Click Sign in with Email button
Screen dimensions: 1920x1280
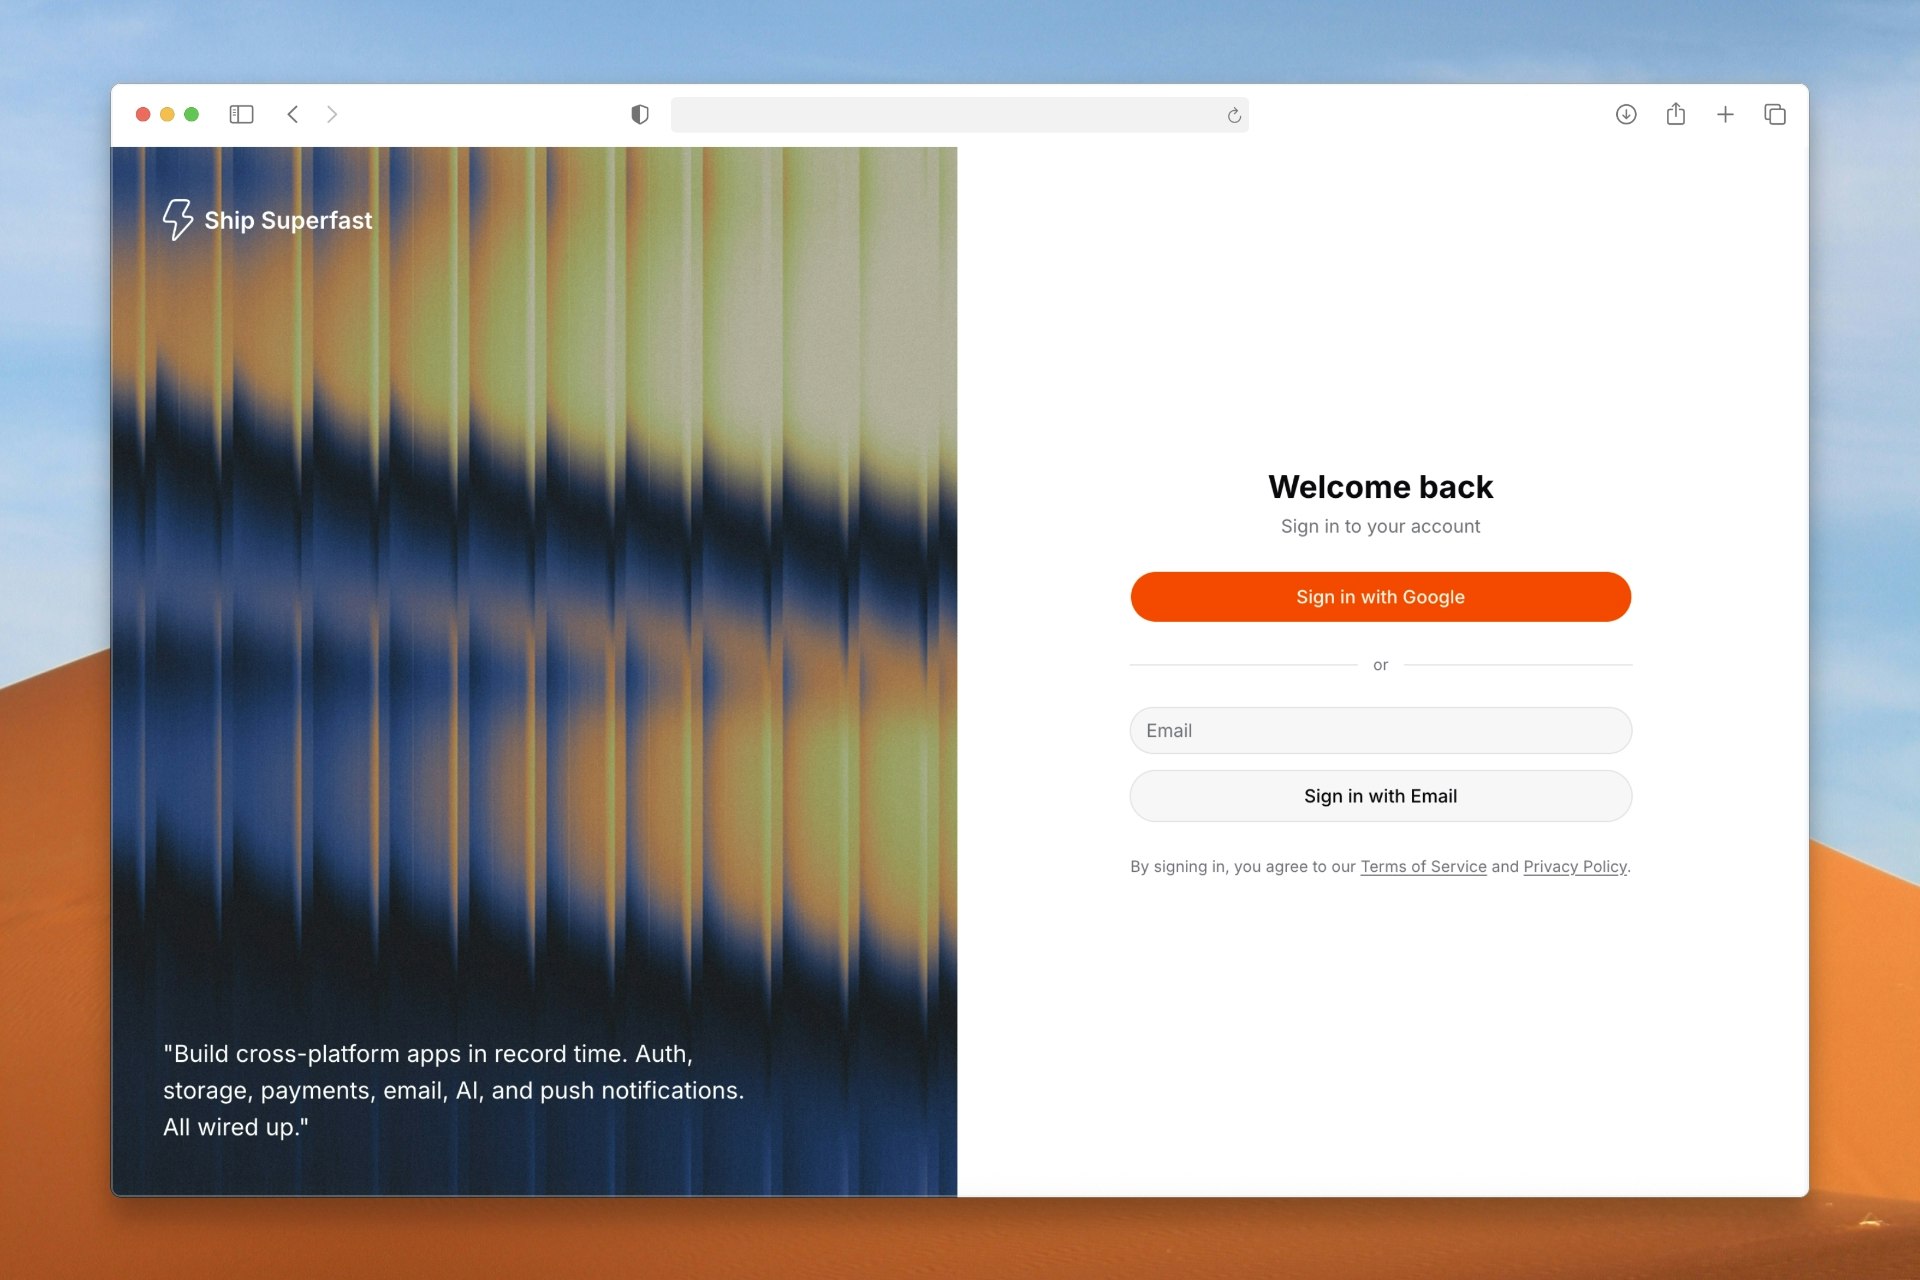1380,796
